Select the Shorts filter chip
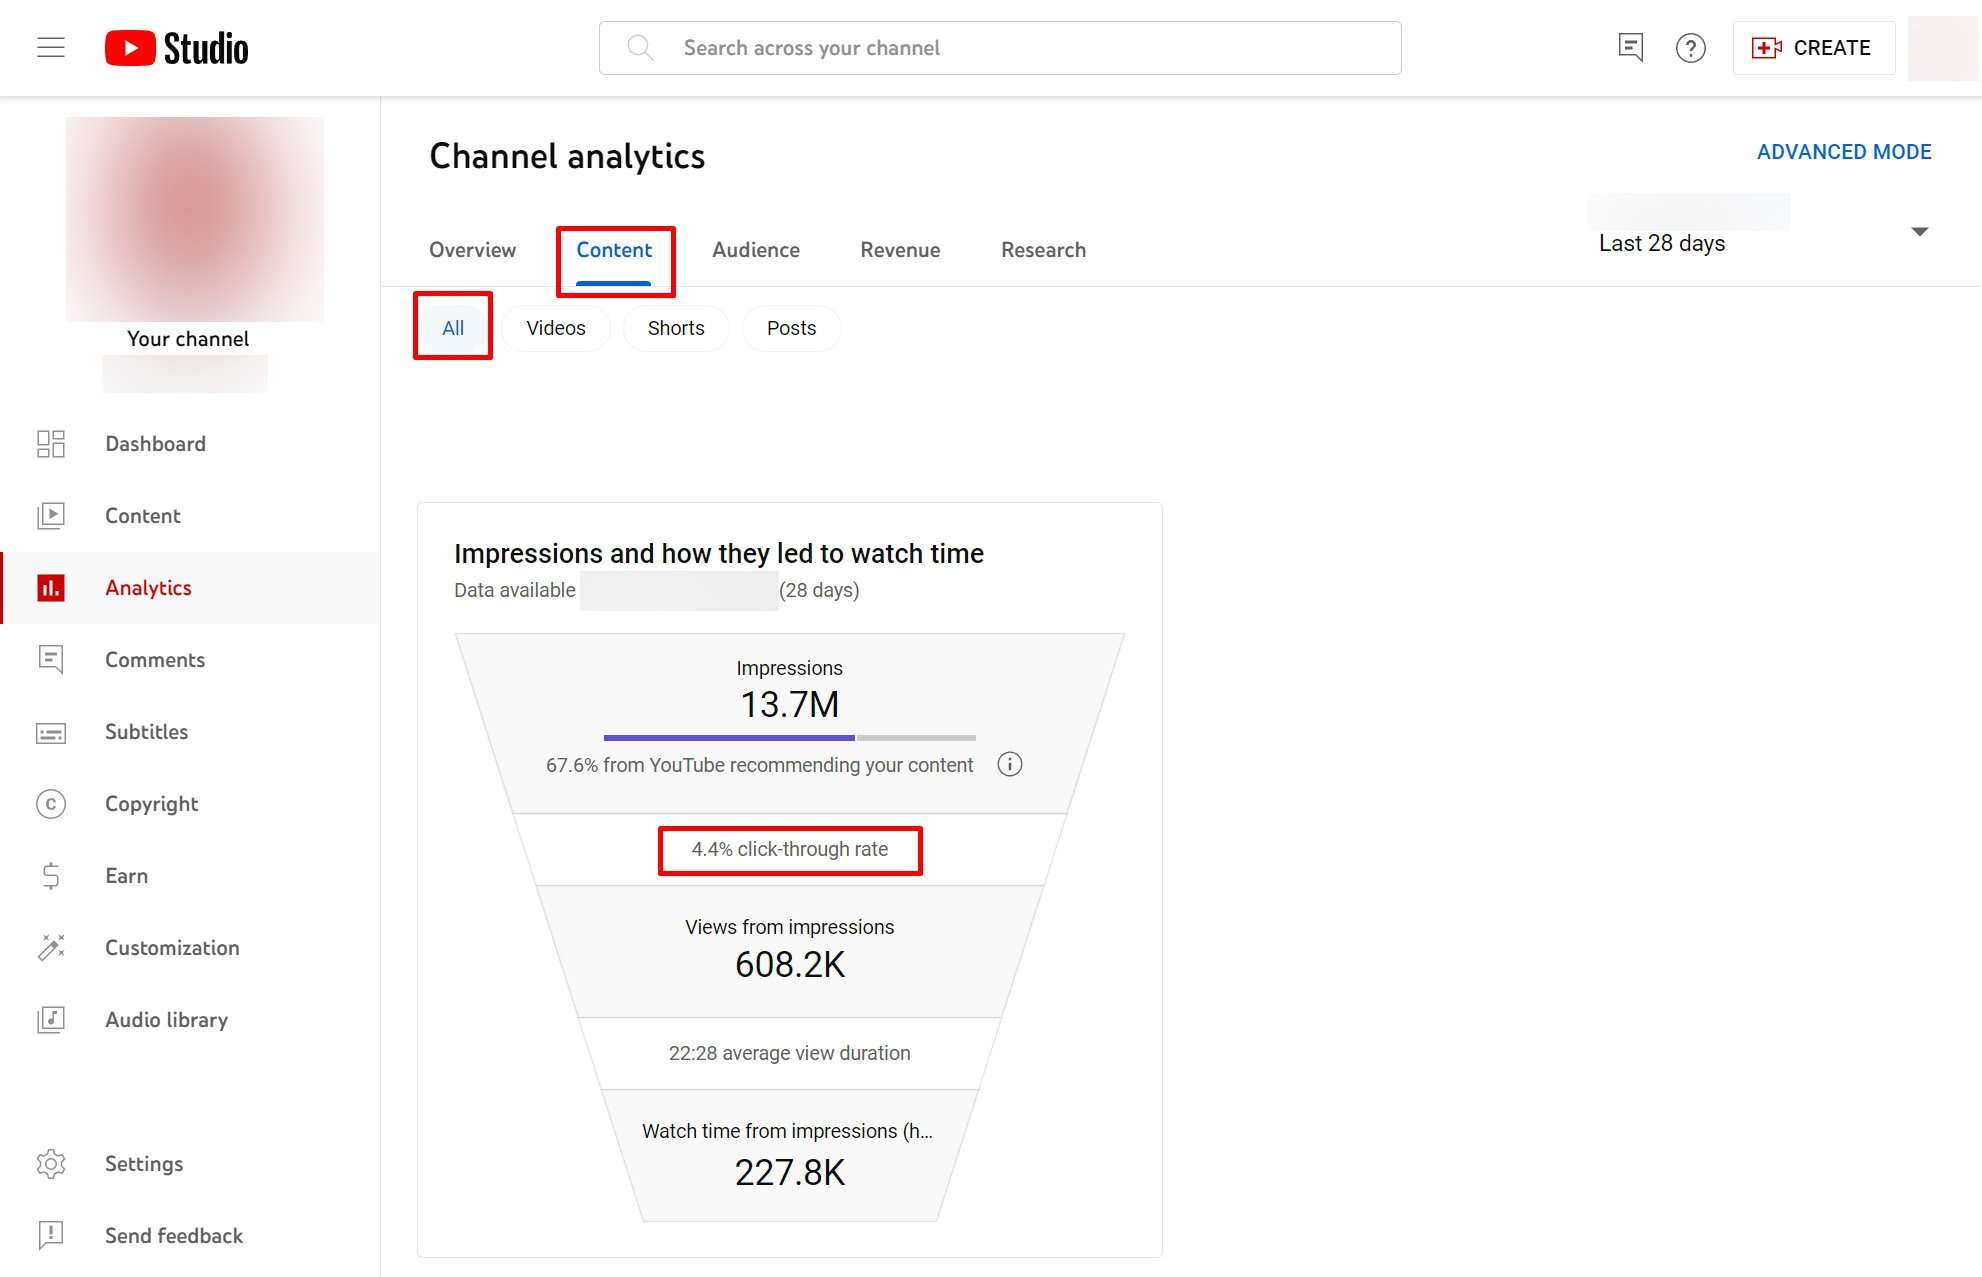This screenshot has width=1982, height=1277. tap(676, 328)
